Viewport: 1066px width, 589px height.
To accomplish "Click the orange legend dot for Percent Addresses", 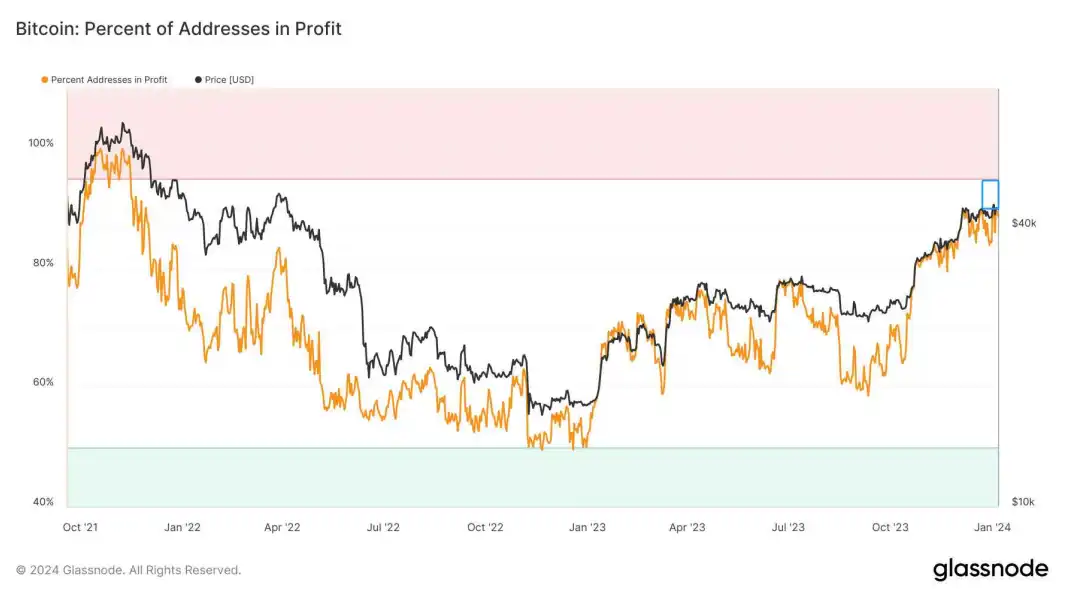I will (45, 79).
